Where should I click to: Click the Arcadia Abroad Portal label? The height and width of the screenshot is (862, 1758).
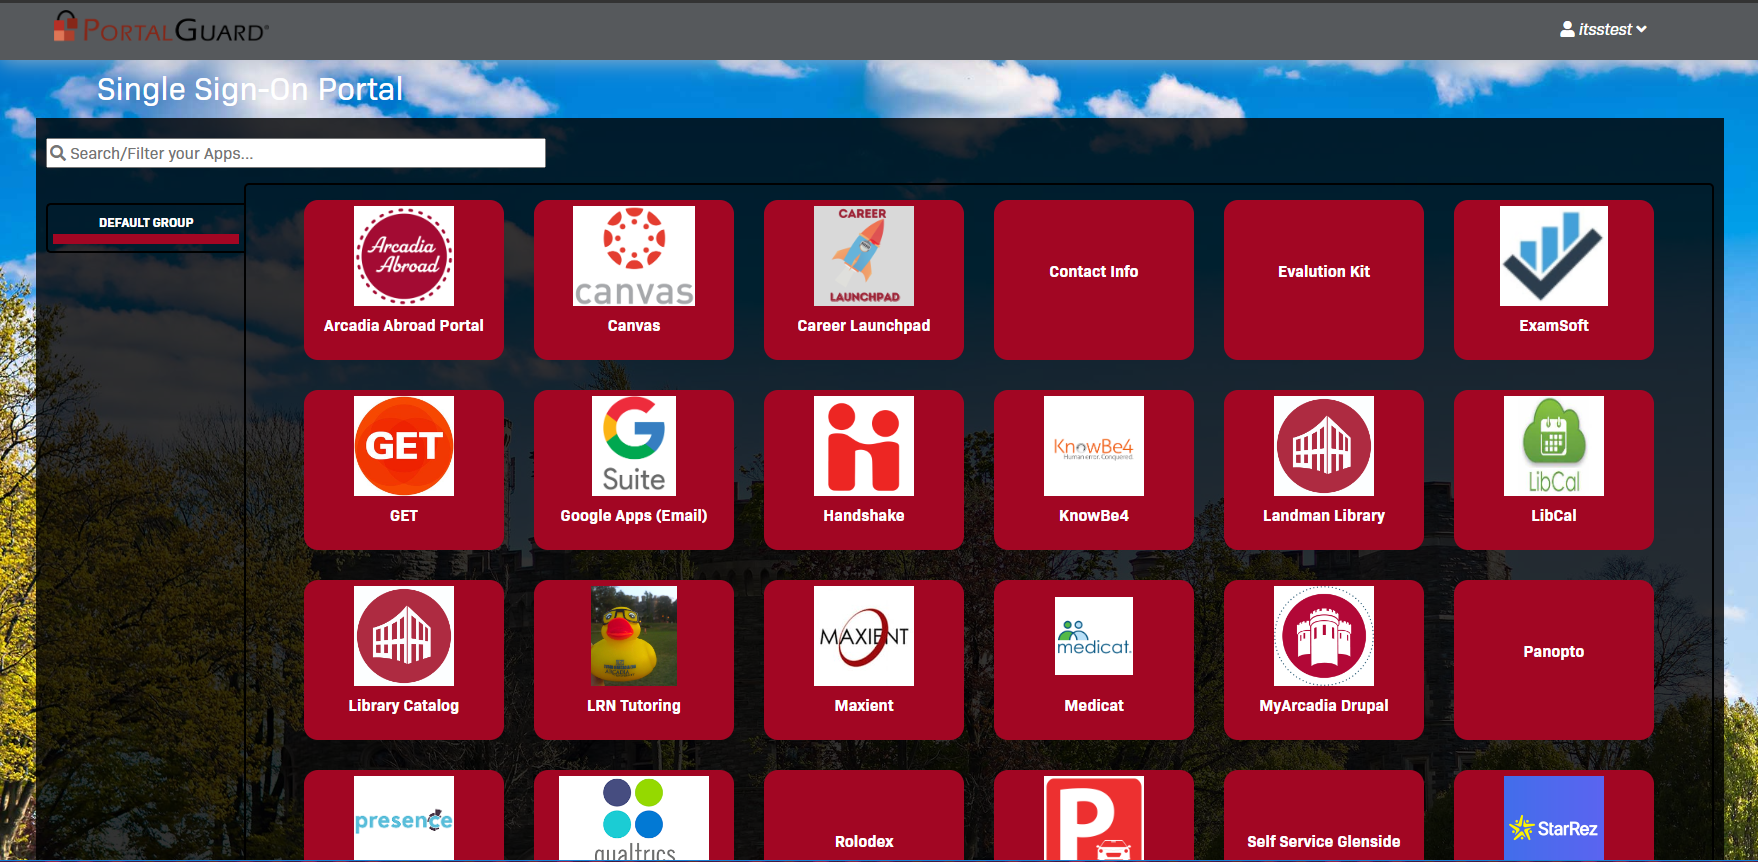point(404,326)
